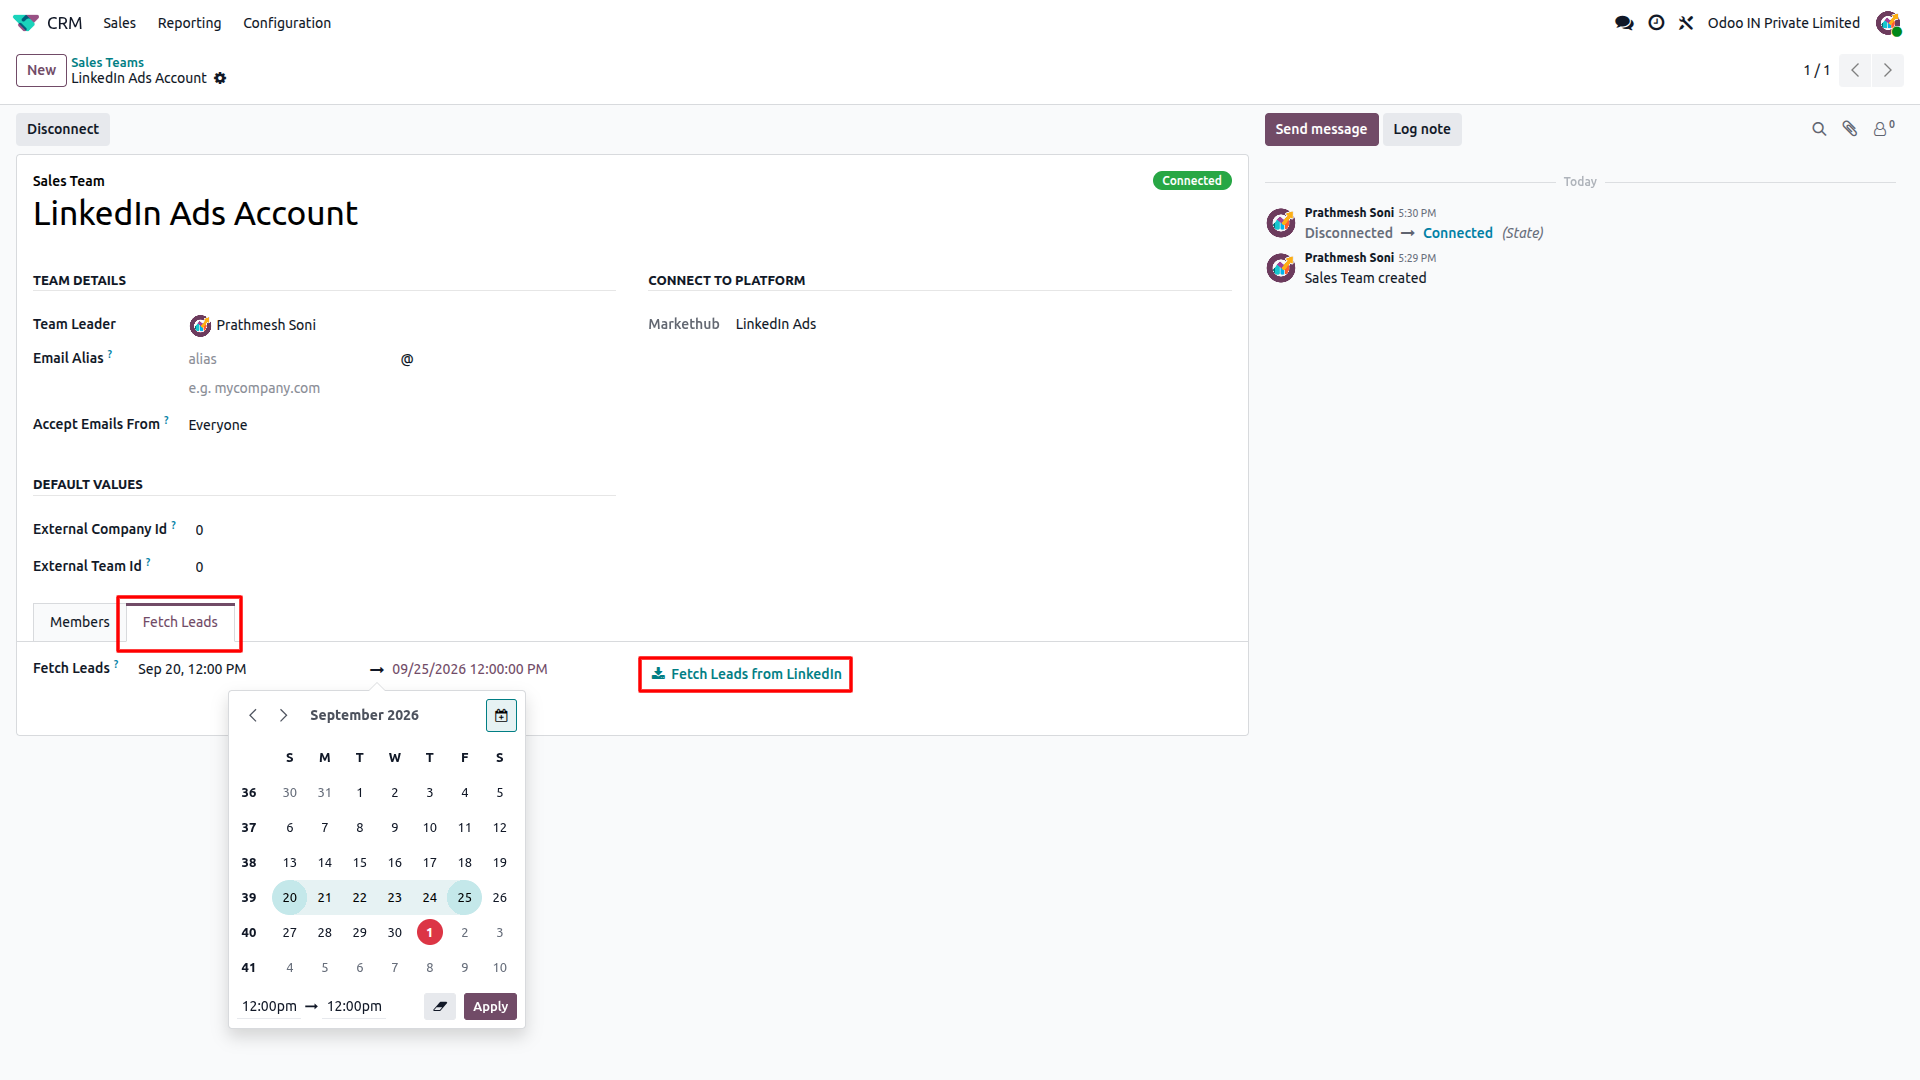The image size is (1920, 1080).
Task: Apply the selected date range
Action: pos(490,1006)
